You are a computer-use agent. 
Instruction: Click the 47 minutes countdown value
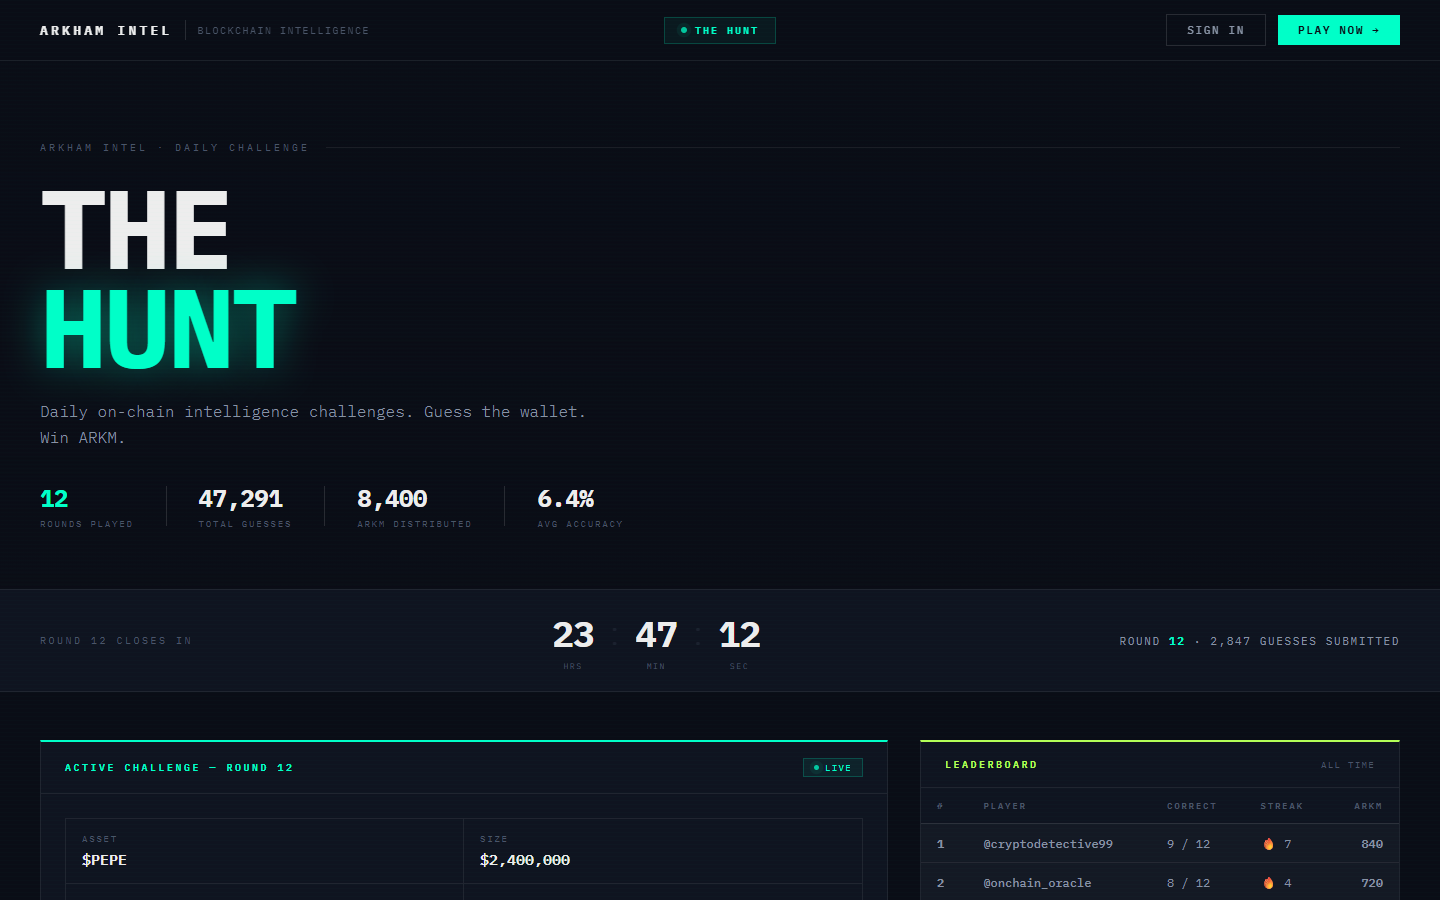click(656, 635)
